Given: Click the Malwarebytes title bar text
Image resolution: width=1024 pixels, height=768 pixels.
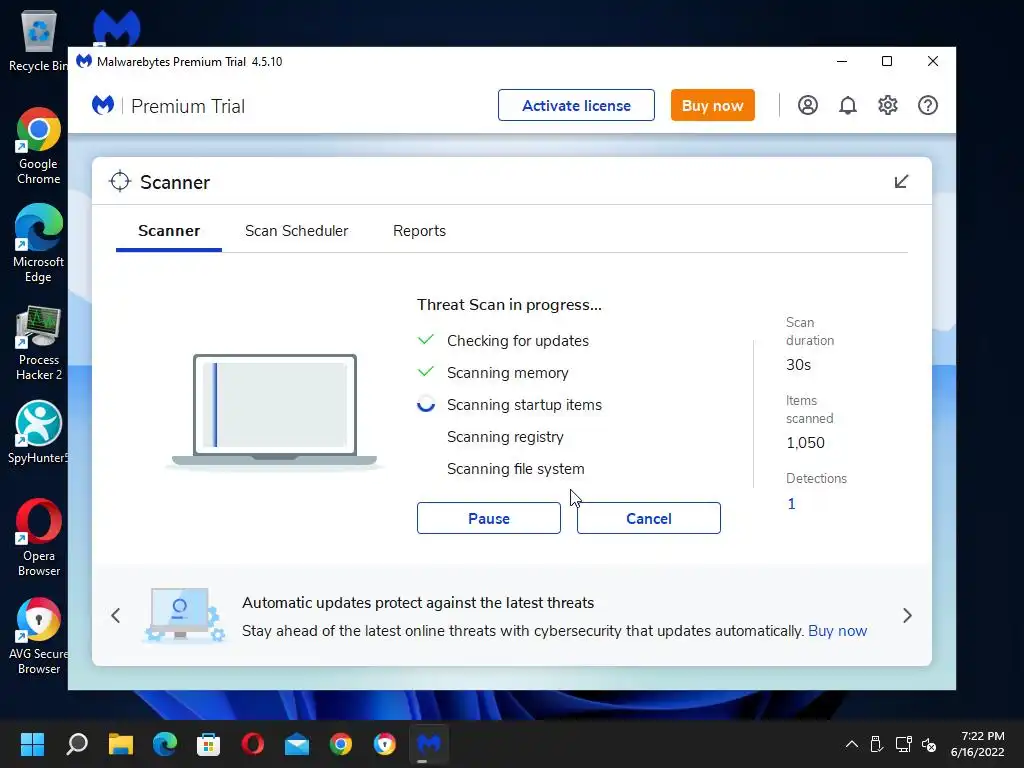Looking at the screenshot, I should [x=189, y=61].
